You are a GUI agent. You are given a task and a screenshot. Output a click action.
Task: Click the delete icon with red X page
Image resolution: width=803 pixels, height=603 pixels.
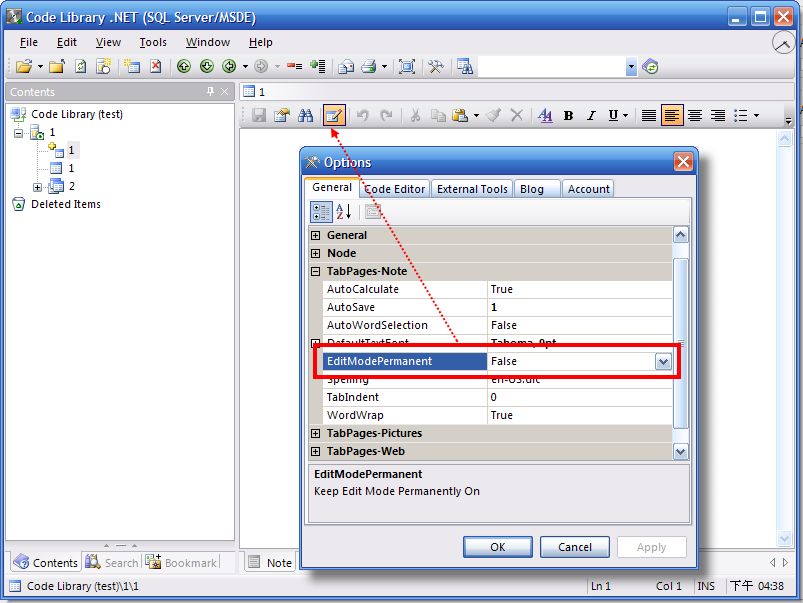[156, 67]
